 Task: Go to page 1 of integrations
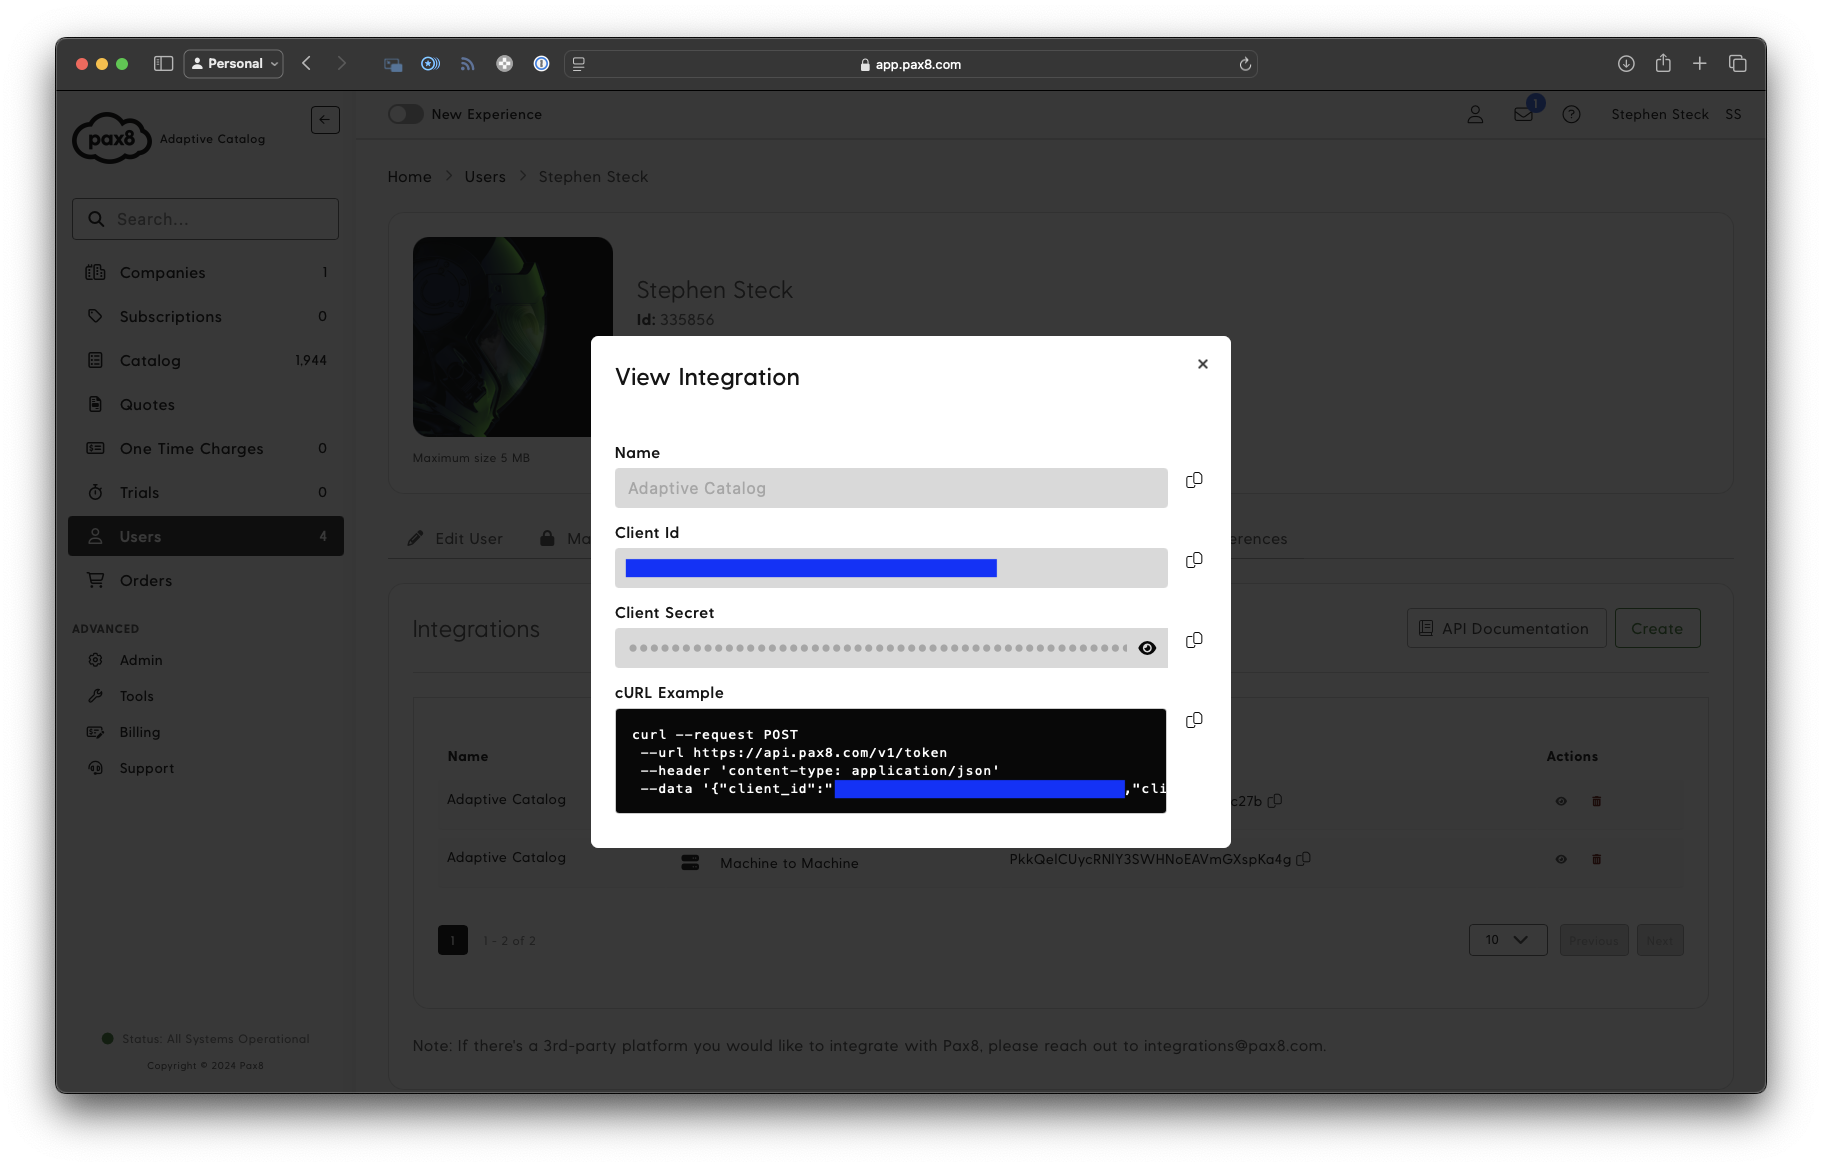tap(453, 940)
